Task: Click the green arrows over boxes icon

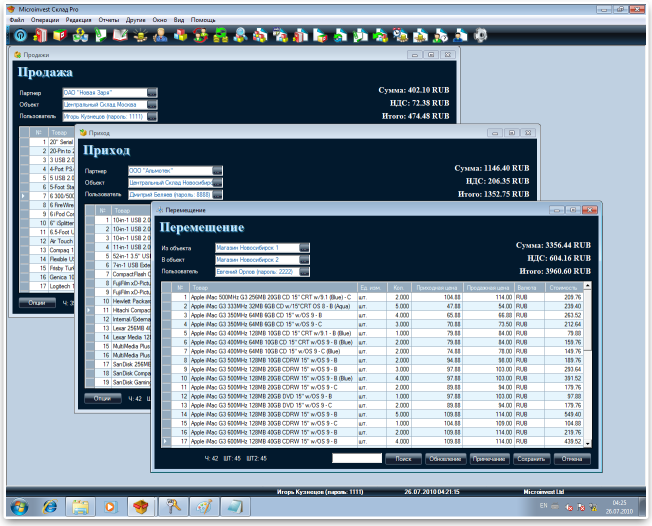Action: coord(220,35)
